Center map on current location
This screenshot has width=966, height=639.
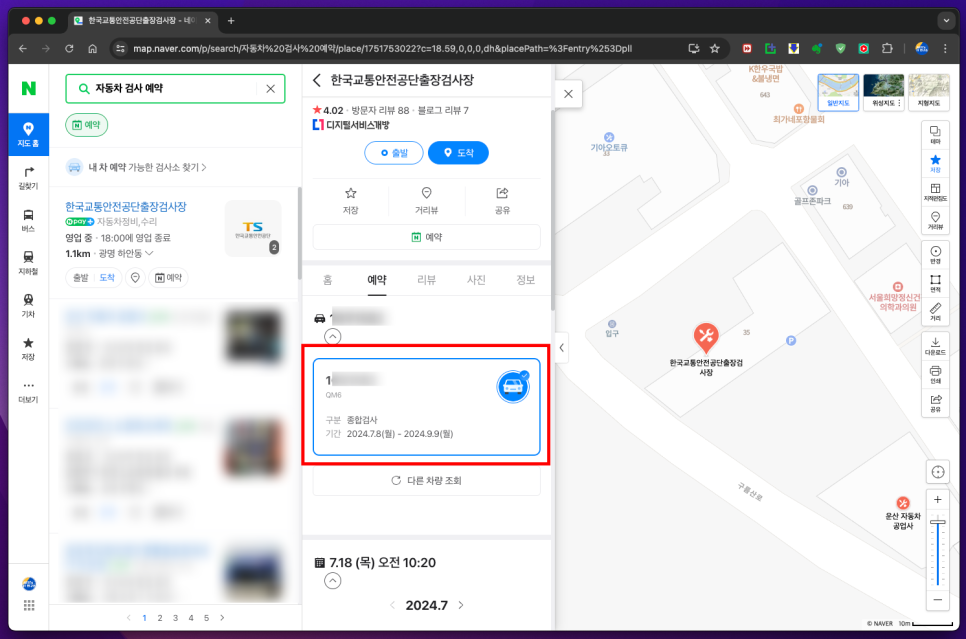[x=938, y=472]
